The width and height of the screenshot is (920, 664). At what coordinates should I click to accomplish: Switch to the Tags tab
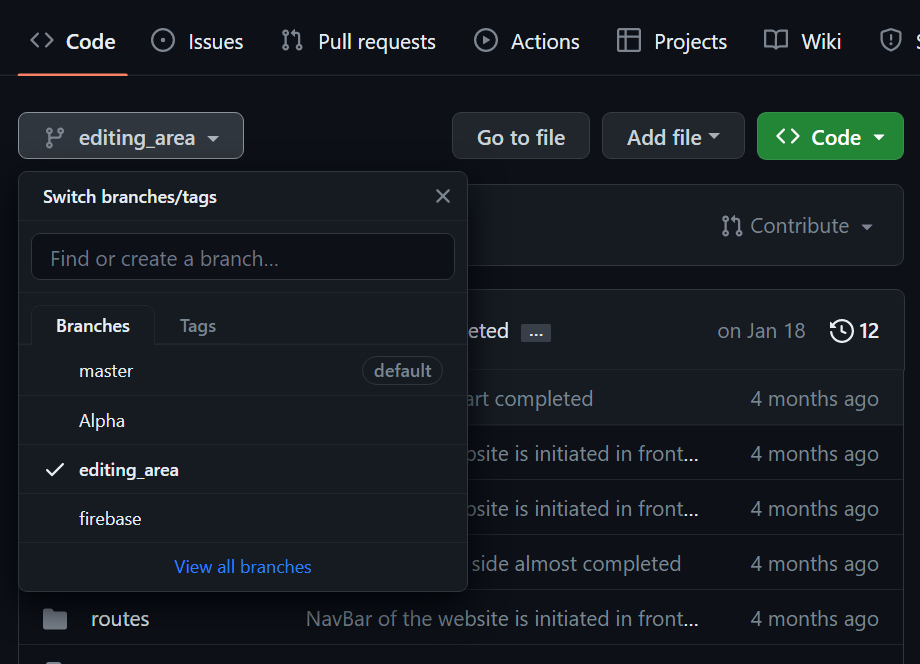click(198, 326)
